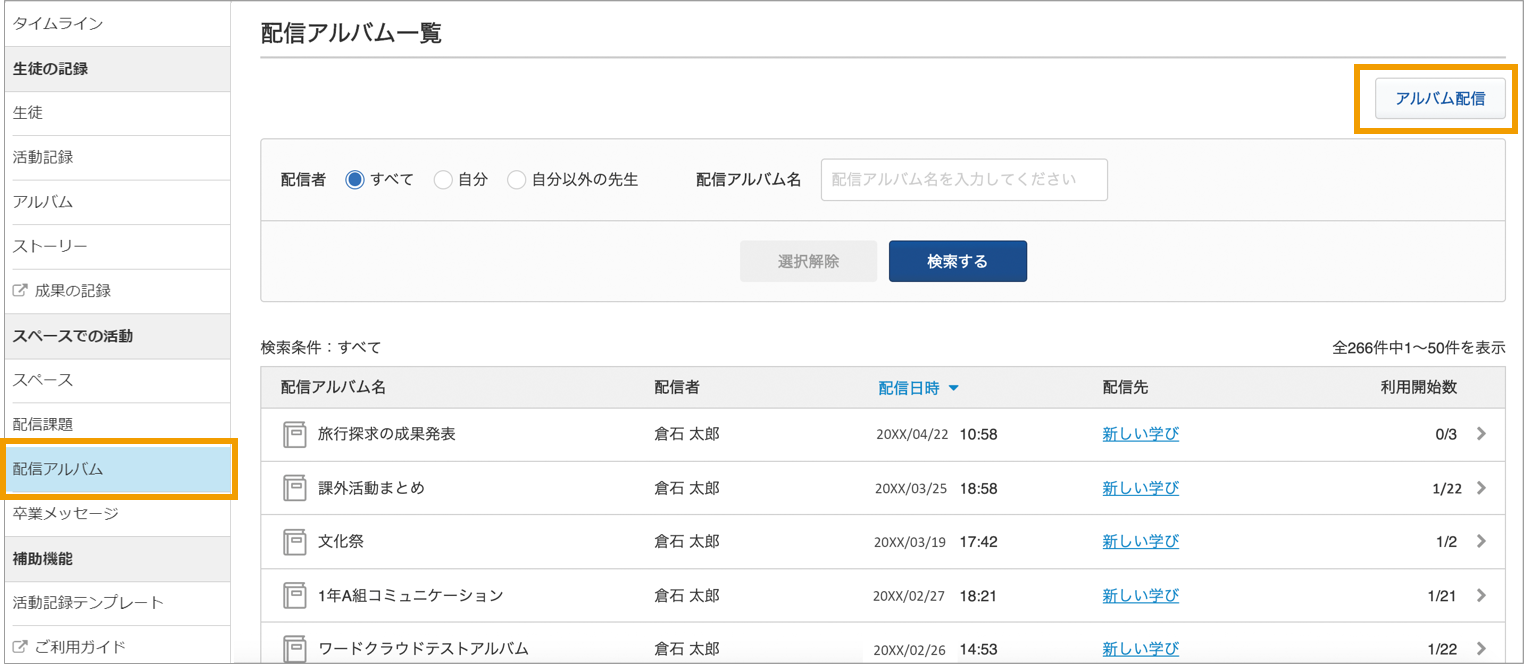Screen dimensions: 1524x664
Task: Select 配信アルバム in sidebar
Action: pyautogui.click(x=118, y=469)
